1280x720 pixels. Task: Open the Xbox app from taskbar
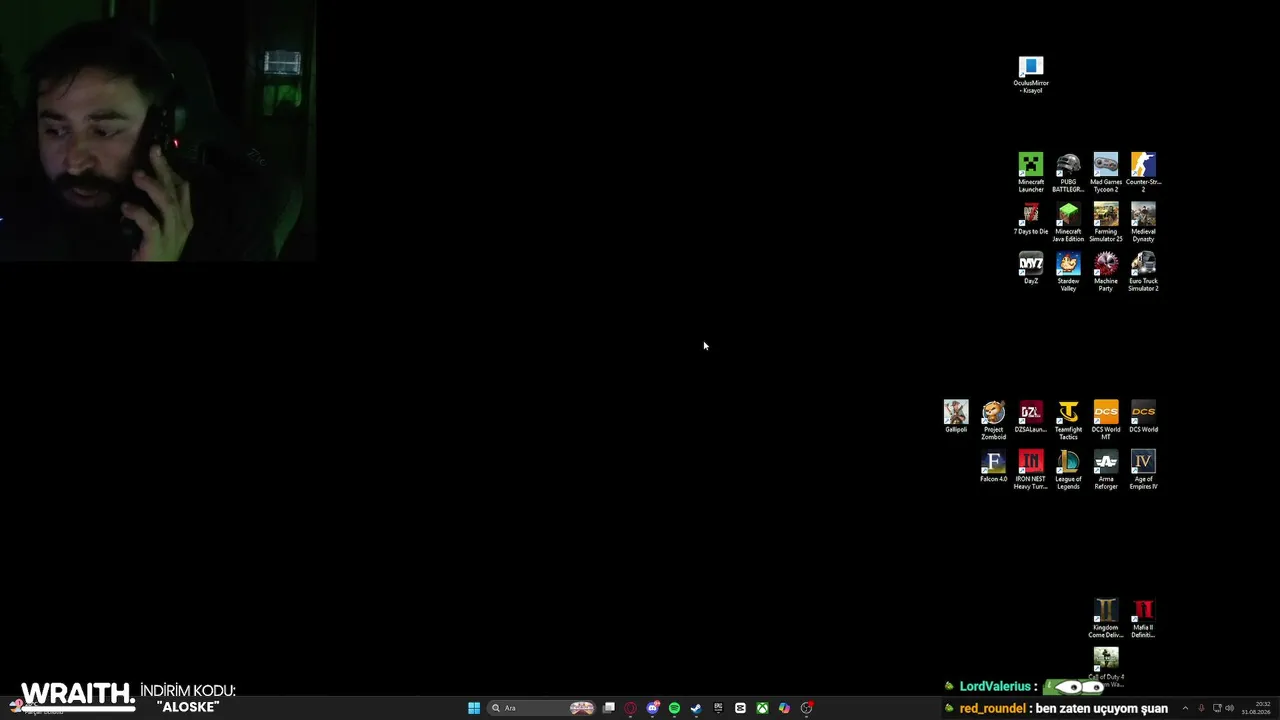point(762,708)
